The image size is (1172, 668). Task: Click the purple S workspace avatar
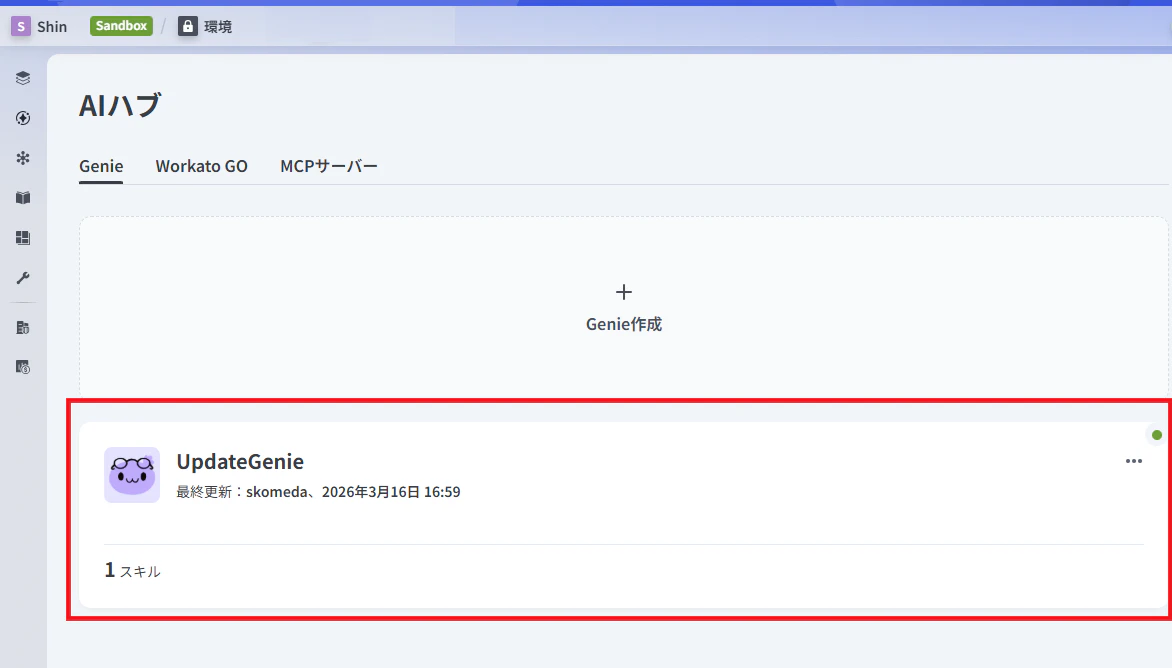[x=21, y=26]
